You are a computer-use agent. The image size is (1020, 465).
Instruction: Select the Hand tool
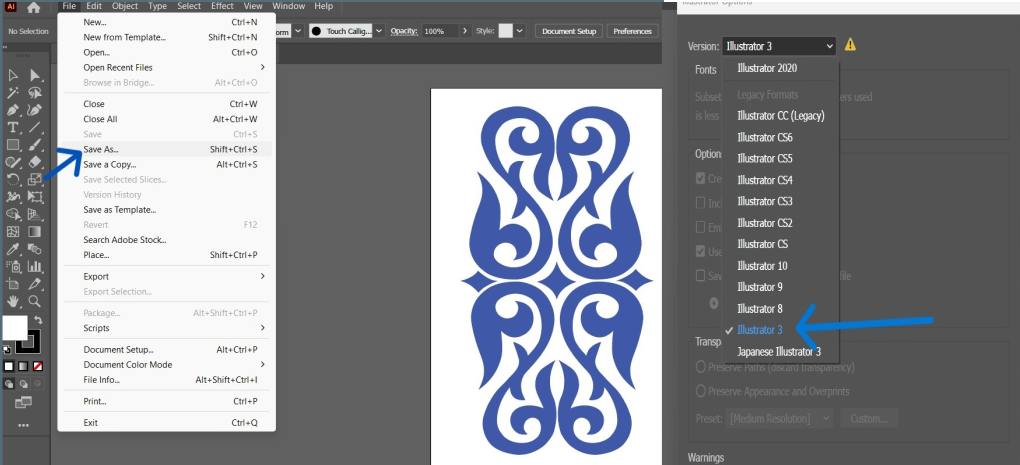[x=12, y=301]
